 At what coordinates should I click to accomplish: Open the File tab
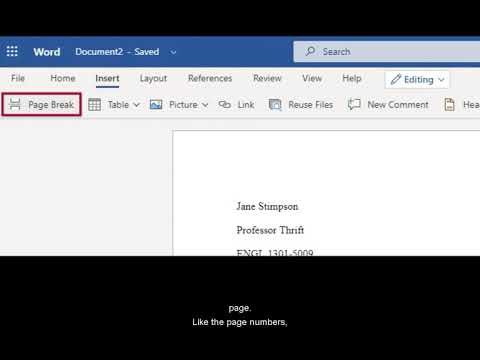[18, 78]
